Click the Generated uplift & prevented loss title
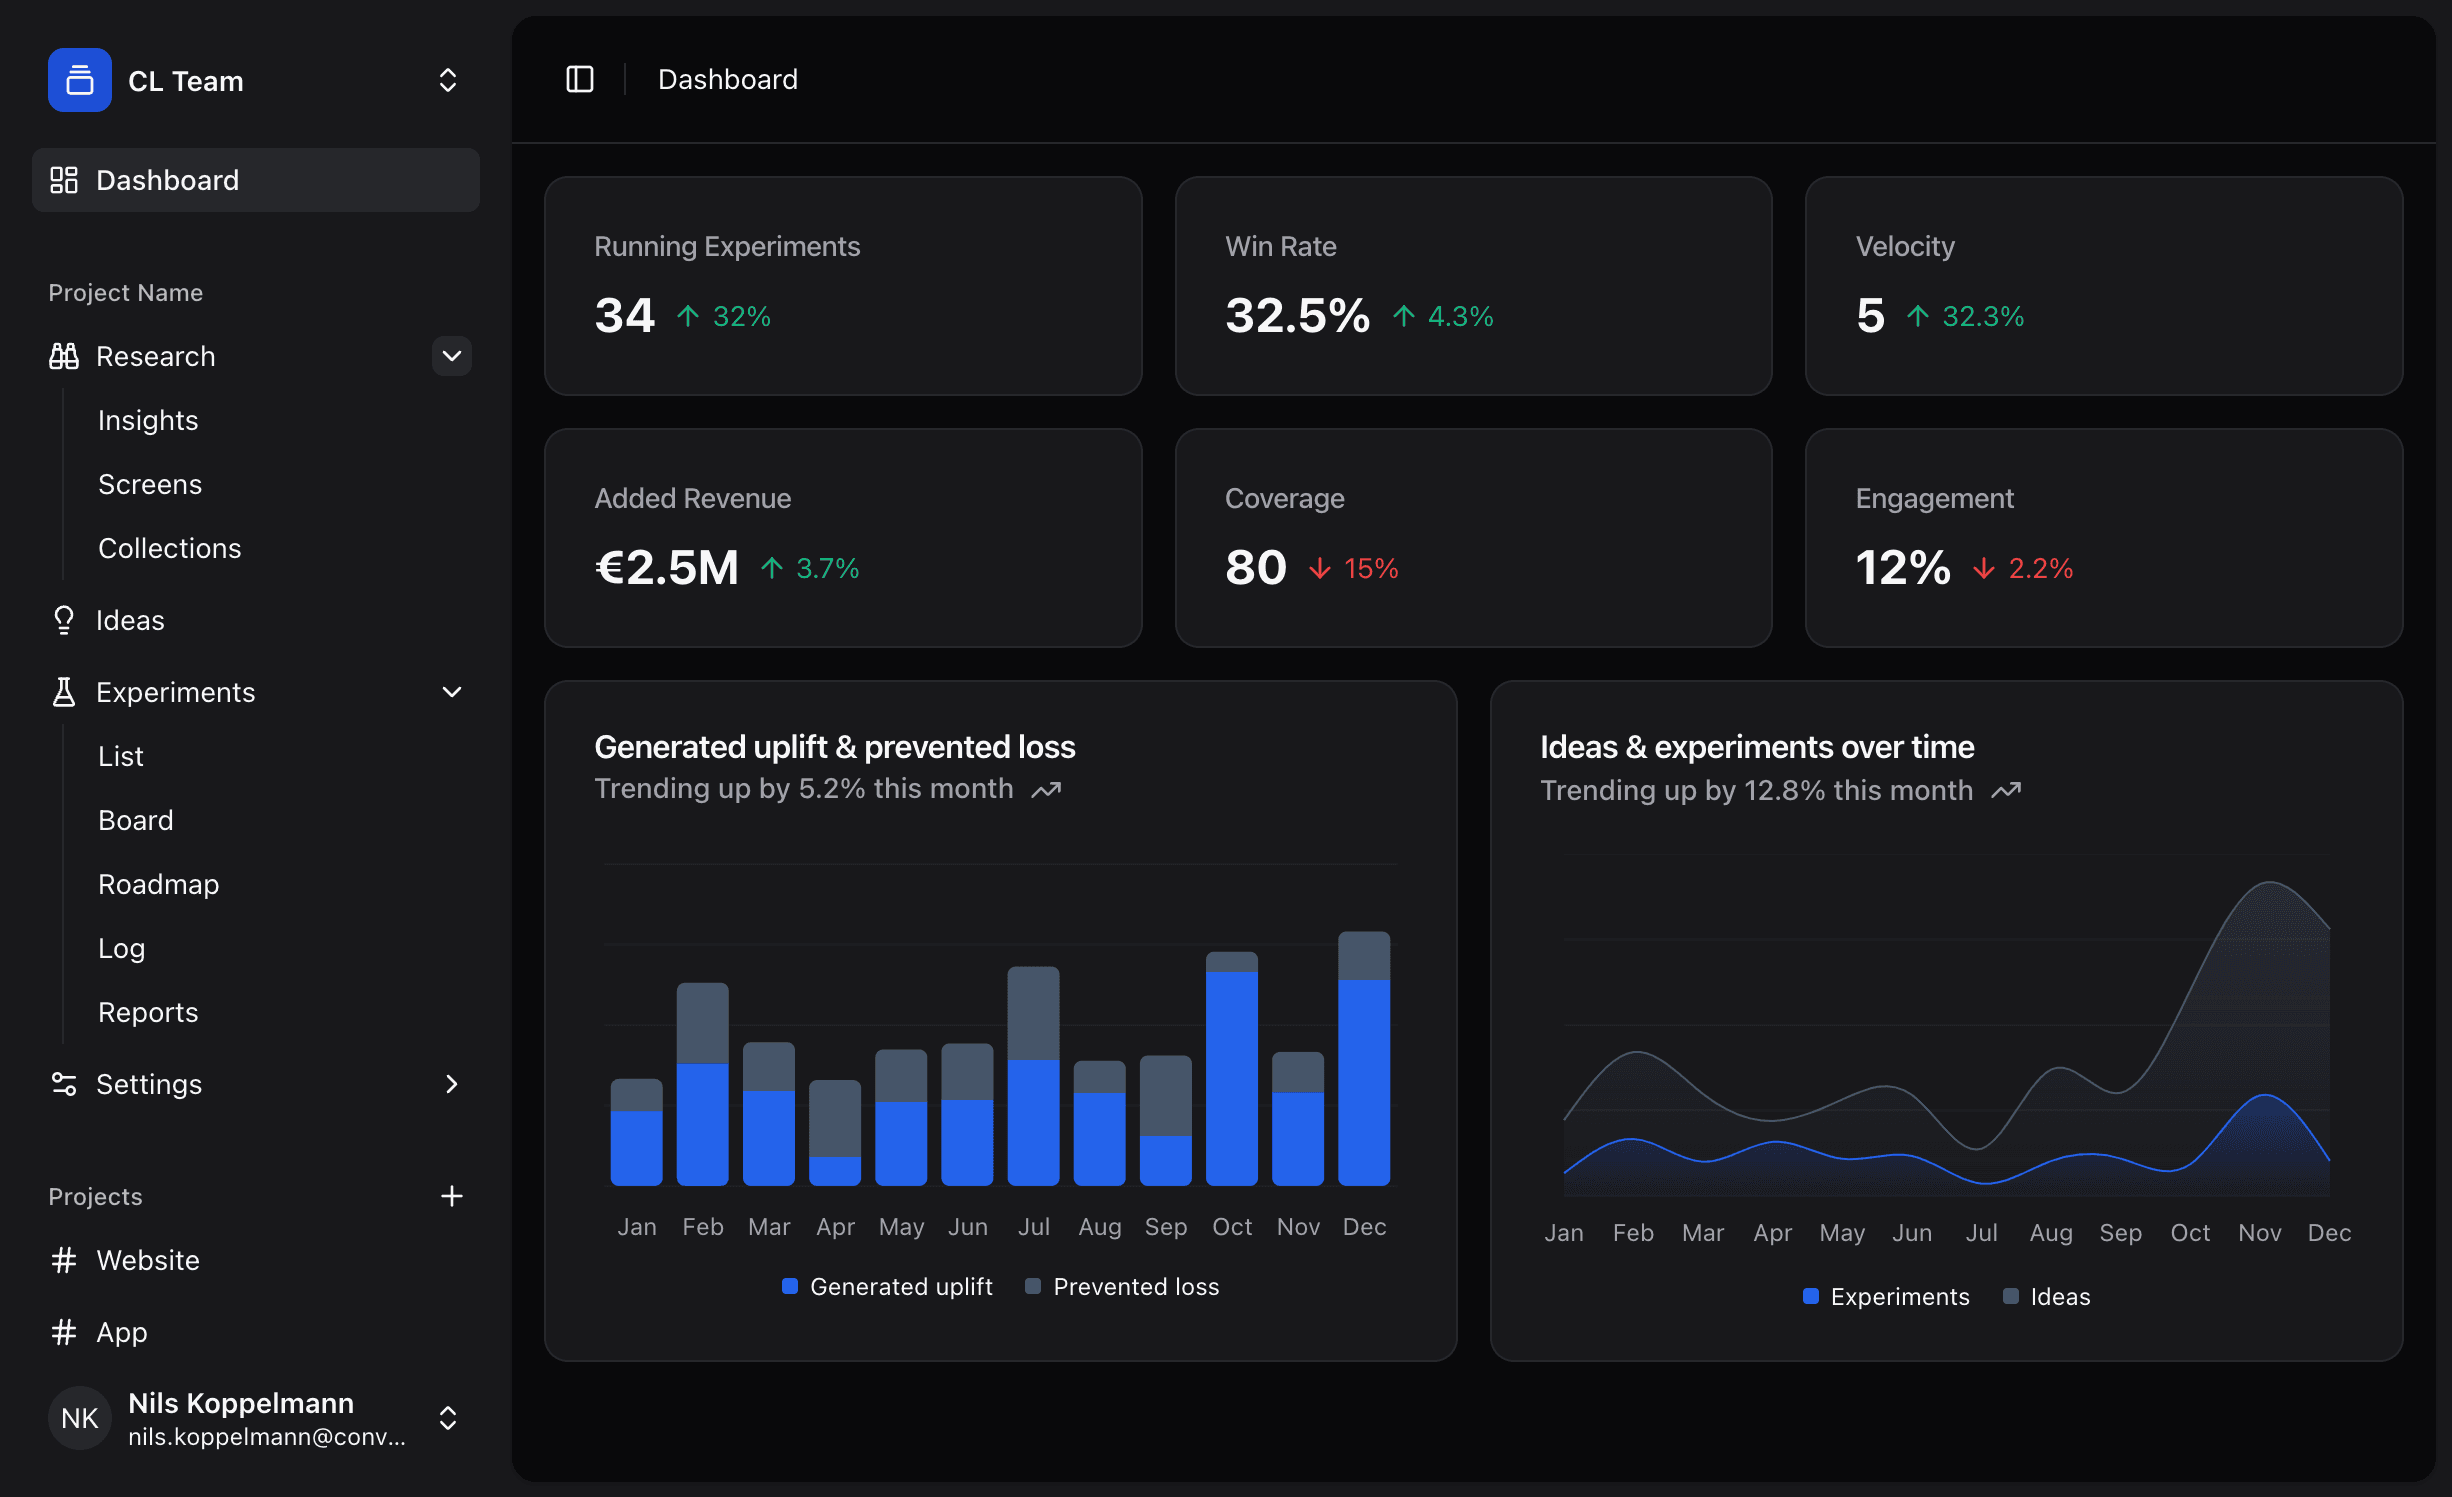 click(x=835, y=747)
